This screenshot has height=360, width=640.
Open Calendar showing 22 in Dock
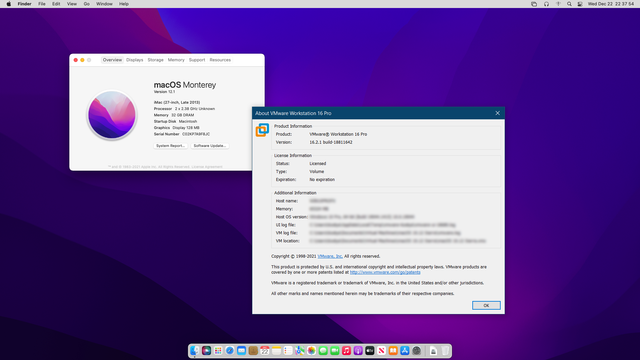click(265, 351)
